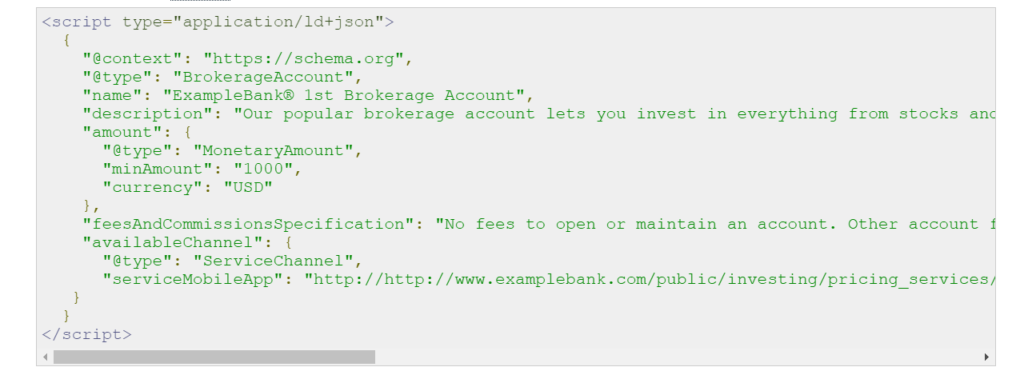Click the closing script tag
1024x379 pixels.
[87, 335]
